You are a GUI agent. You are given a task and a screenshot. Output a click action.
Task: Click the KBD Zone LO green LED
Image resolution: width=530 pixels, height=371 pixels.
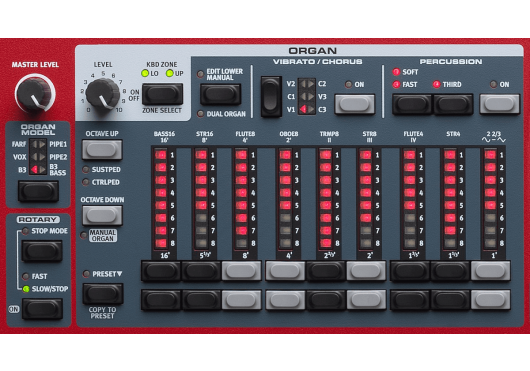(145, 73)
